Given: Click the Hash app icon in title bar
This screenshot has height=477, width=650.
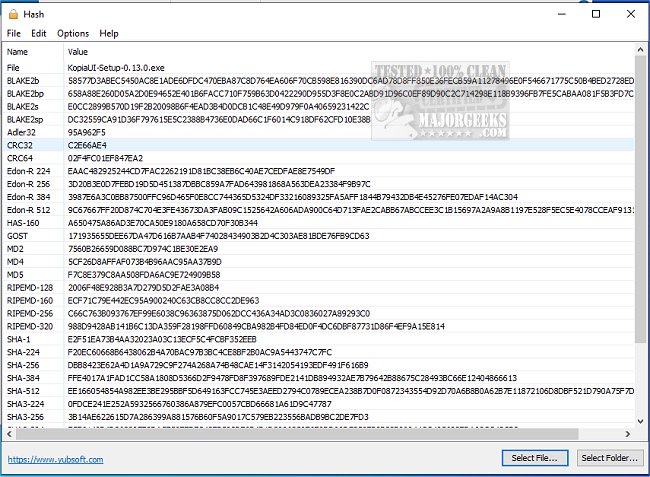Looking at the screenshot, I should pyautogui.click(x=13, y=15).
